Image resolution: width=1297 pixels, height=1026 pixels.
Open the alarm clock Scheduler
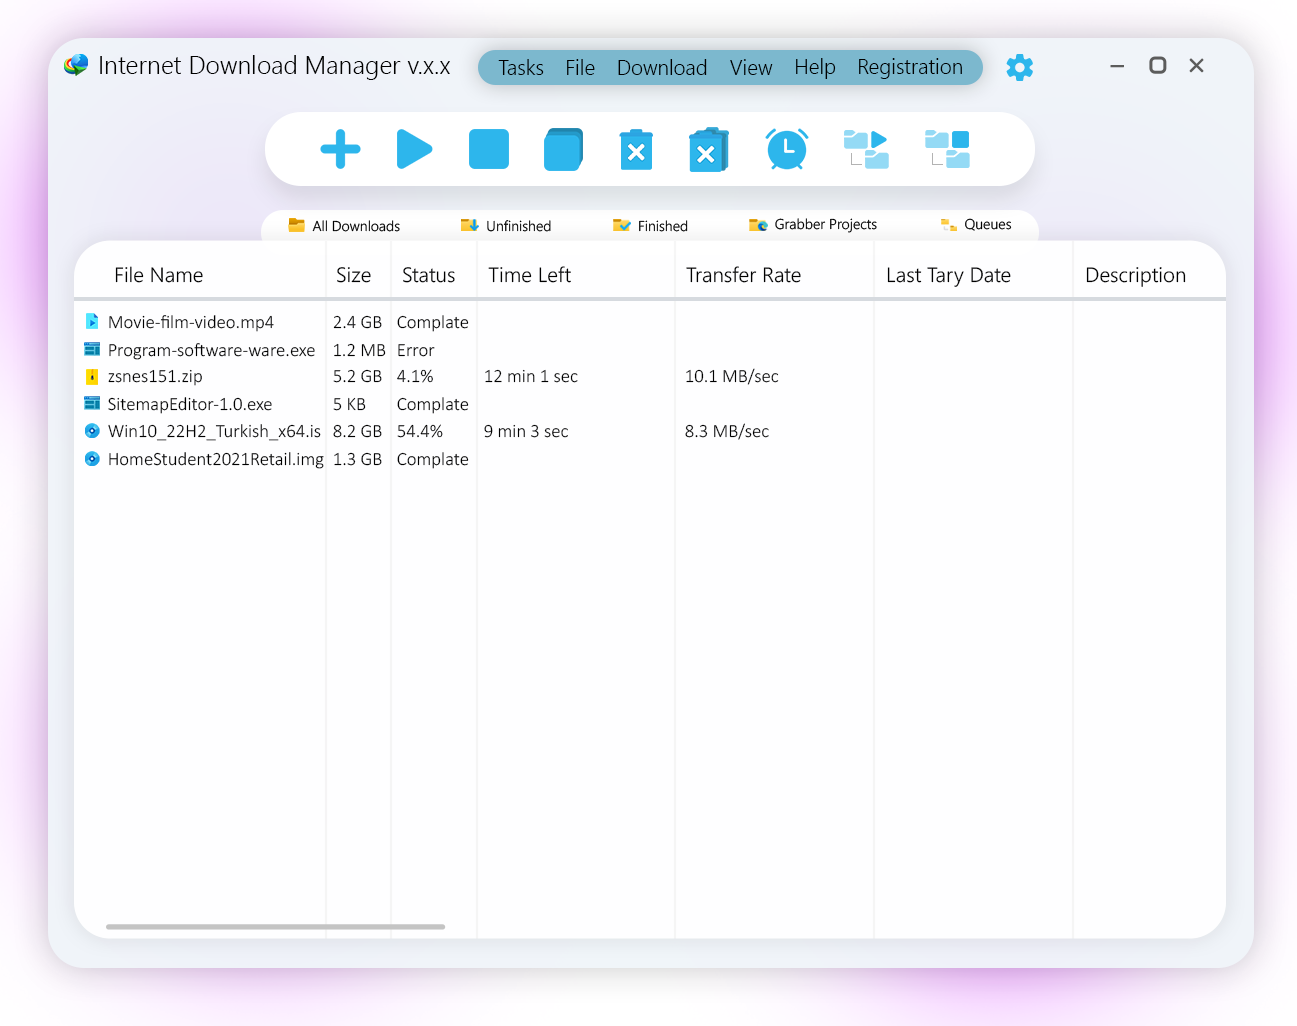787,149
